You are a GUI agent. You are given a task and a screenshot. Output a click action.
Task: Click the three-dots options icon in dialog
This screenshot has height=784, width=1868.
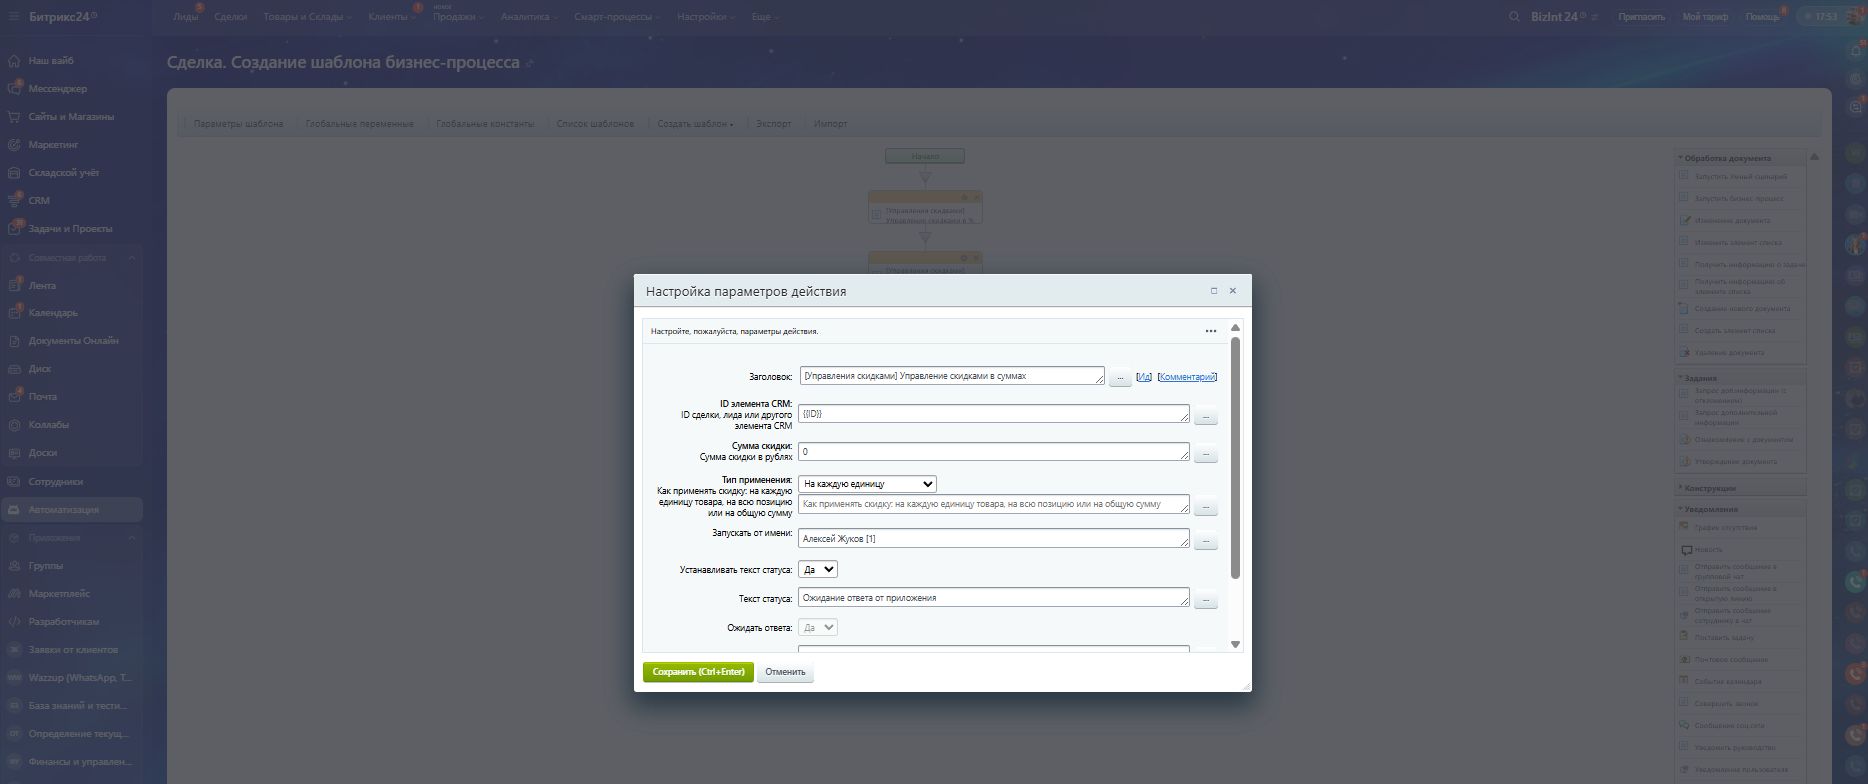(x=1211, y=331)
